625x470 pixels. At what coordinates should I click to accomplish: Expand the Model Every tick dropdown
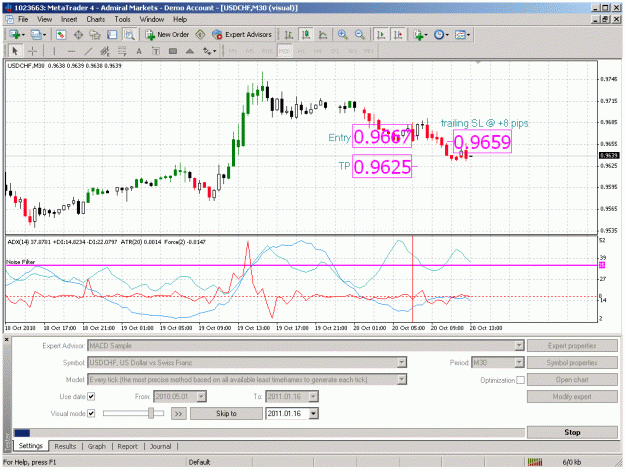coord(402,380)
